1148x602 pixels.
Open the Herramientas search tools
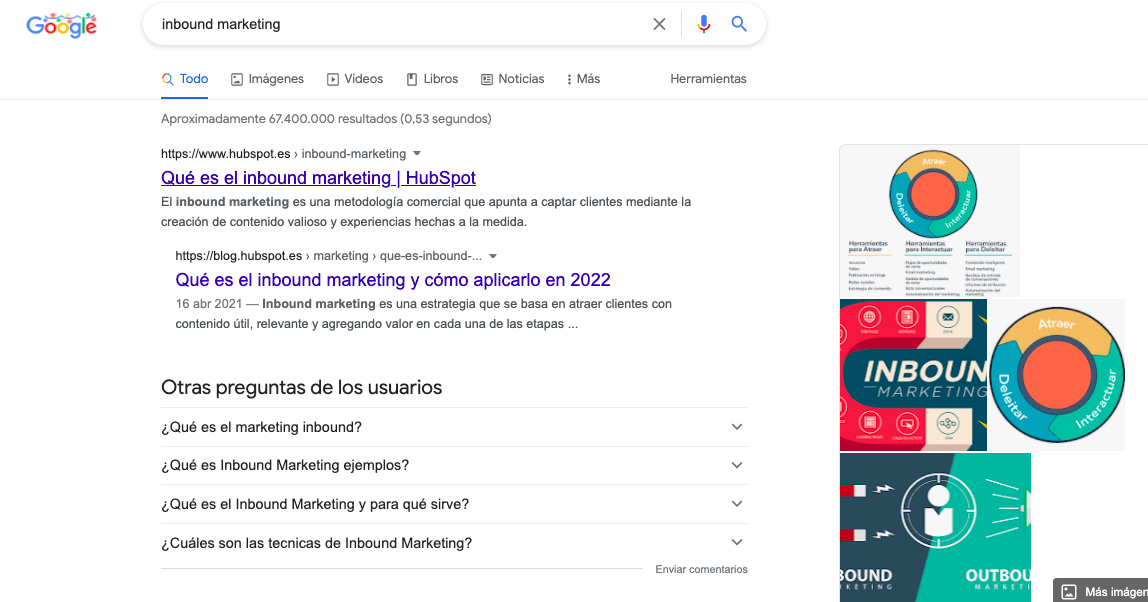708,78
